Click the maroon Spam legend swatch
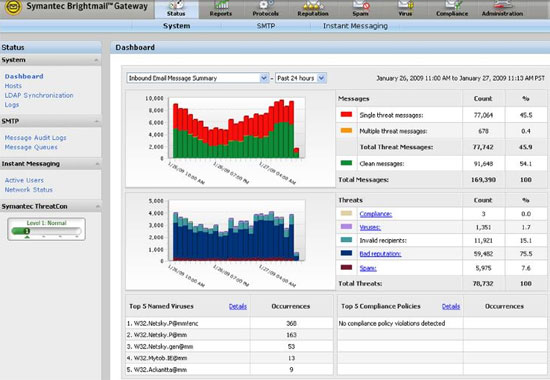The width and height of the screenshot is (550, 380). 346,267
